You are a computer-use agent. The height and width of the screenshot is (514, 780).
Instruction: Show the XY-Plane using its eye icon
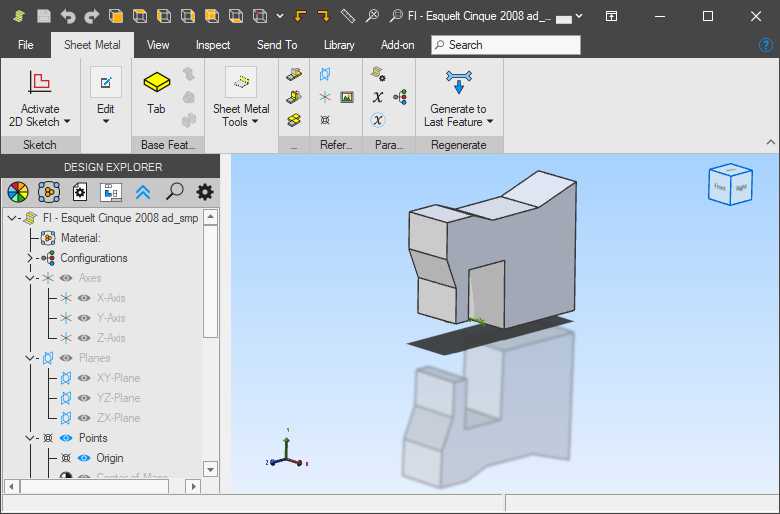pyautogui.click(x=84, y=378)
